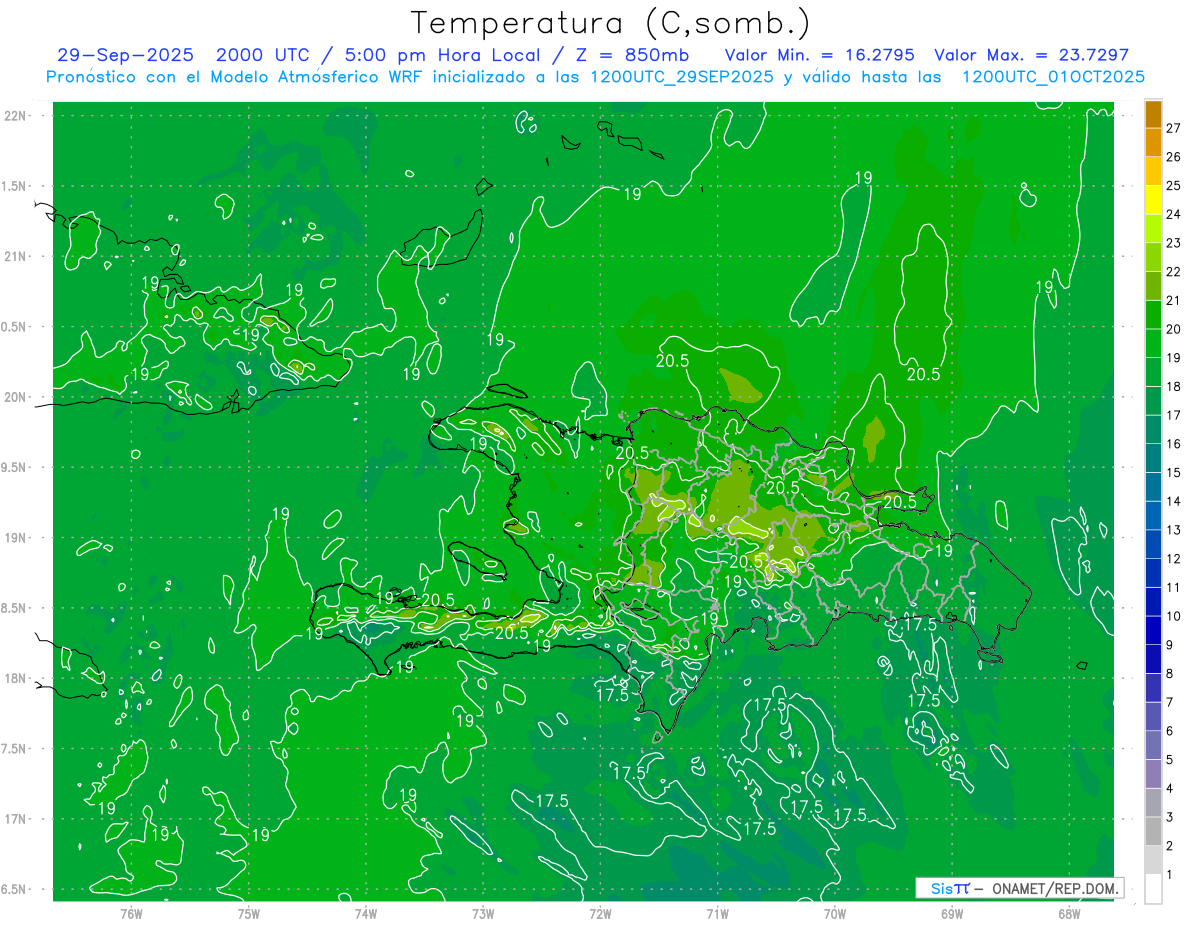Click the blue "Sis" logo text
The height and width of the screenshot is (927, 1200).
[x=941, y=888]
